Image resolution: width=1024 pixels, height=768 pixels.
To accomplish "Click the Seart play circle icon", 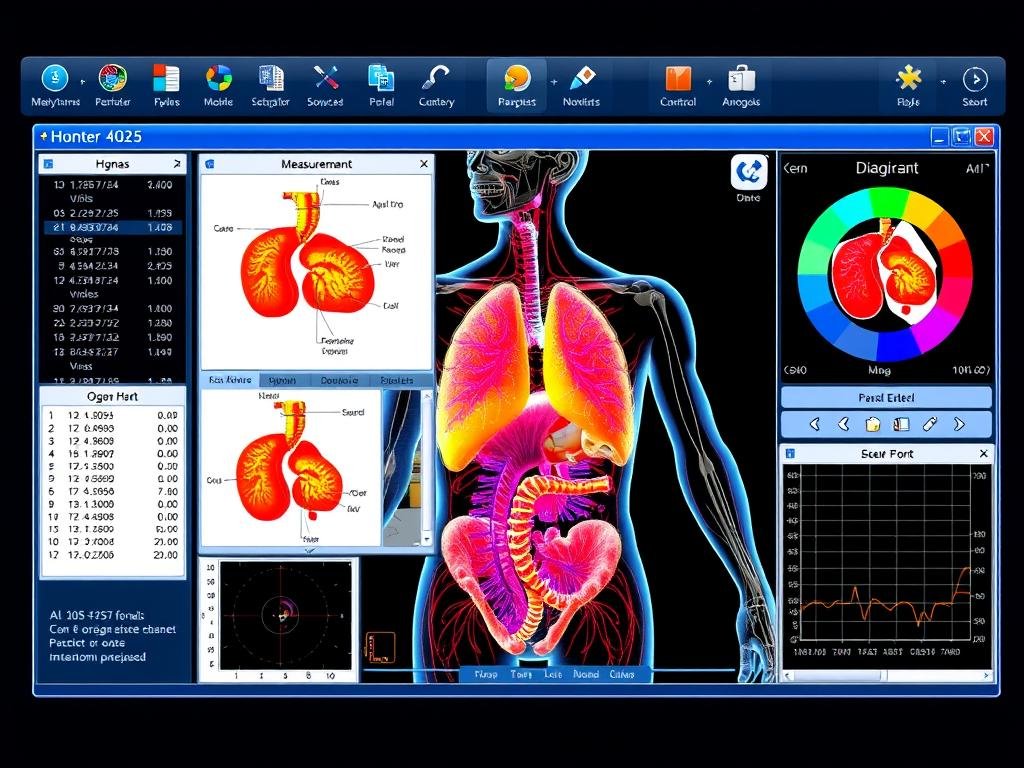I will click(x=974, y=79).
